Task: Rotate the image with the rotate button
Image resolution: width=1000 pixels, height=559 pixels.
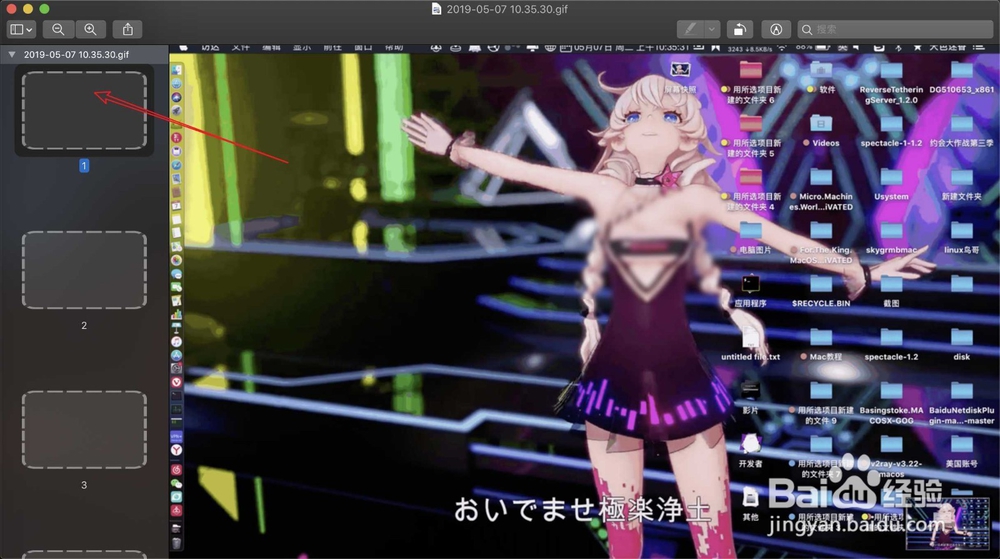Action: point(740,29)
